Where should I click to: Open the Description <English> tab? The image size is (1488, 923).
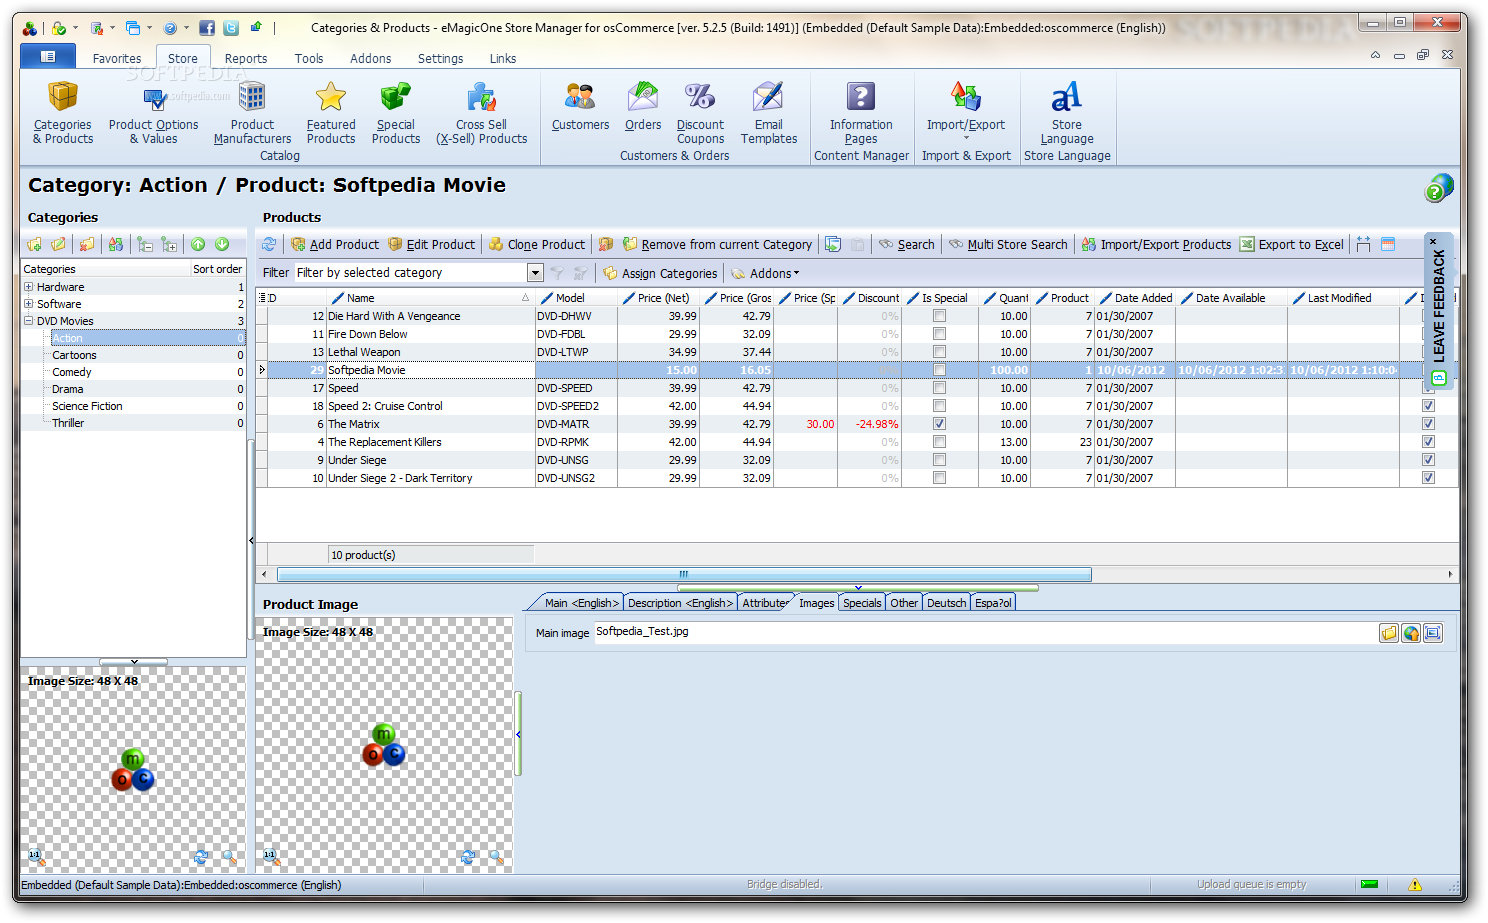tap(681, 603)
